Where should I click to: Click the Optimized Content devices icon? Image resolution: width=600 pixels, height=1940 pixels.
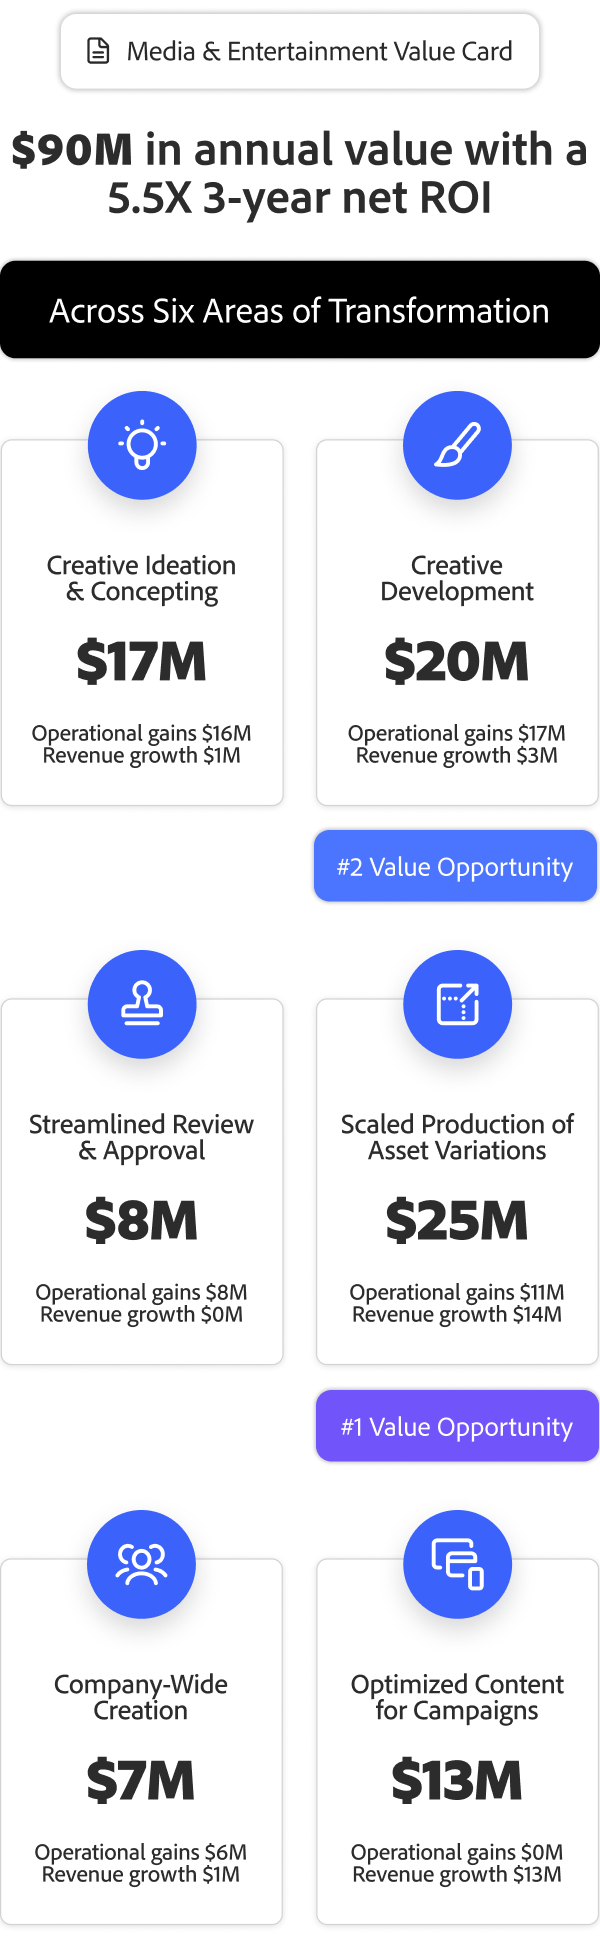coord(457,1564)
